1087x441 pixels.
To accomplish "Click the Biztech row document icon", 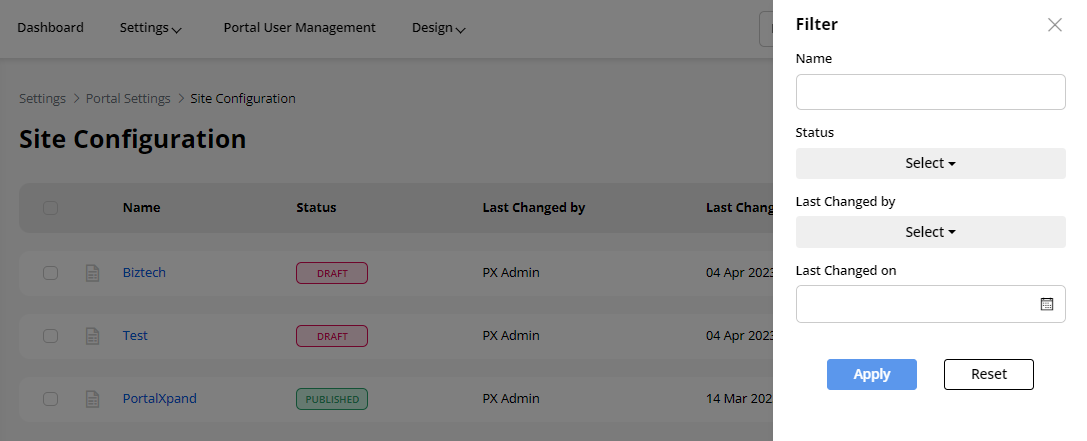I will [x=92, y=273].
